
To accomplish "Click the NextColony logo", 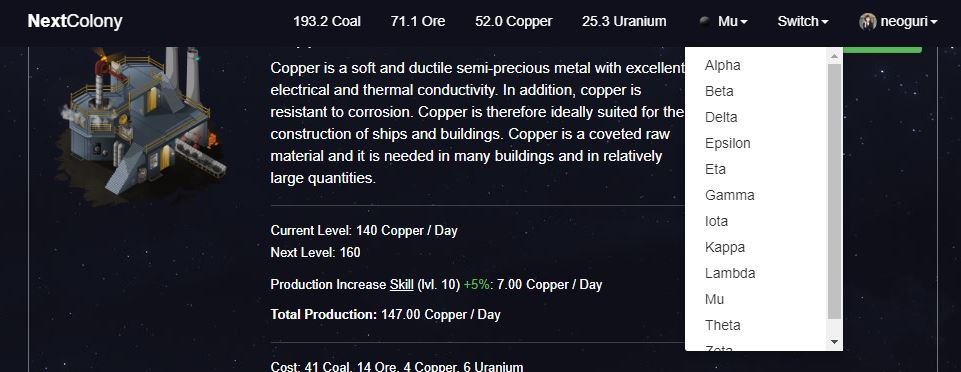I will coord(75,21).
